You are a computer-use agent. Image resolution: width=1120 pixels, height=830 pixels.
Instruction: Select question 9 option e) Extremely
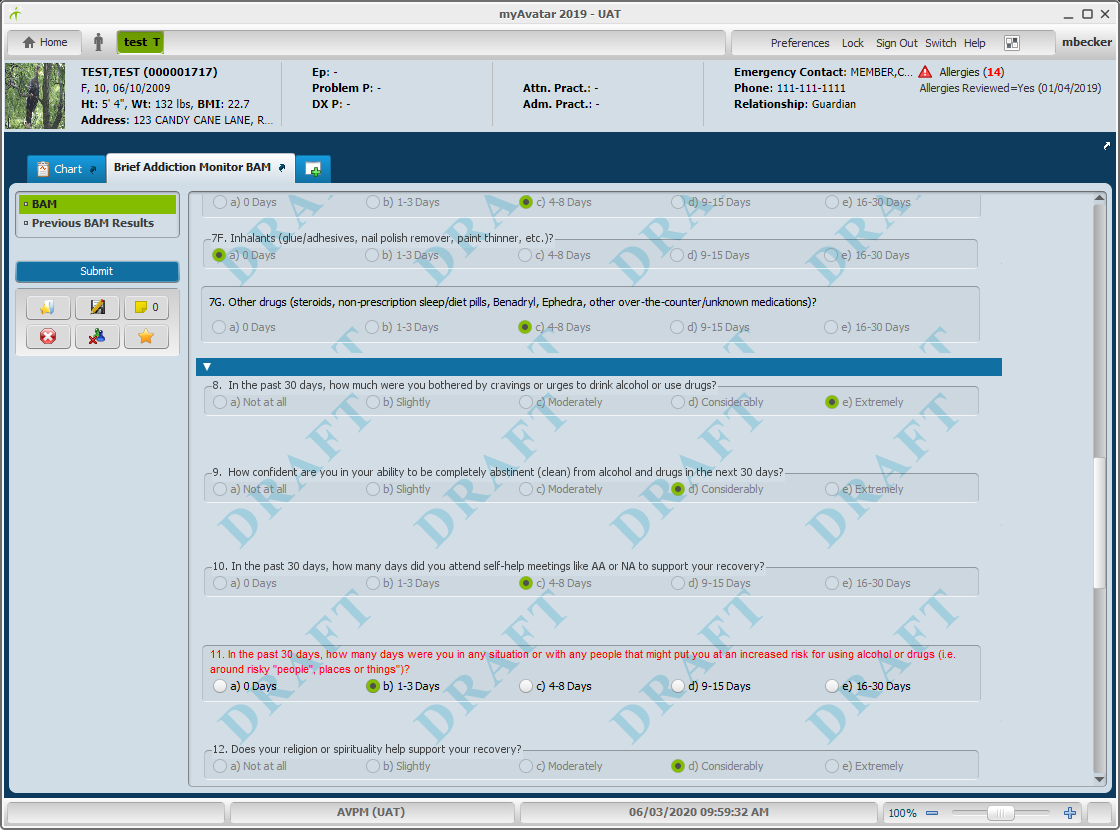coord(831,489)
